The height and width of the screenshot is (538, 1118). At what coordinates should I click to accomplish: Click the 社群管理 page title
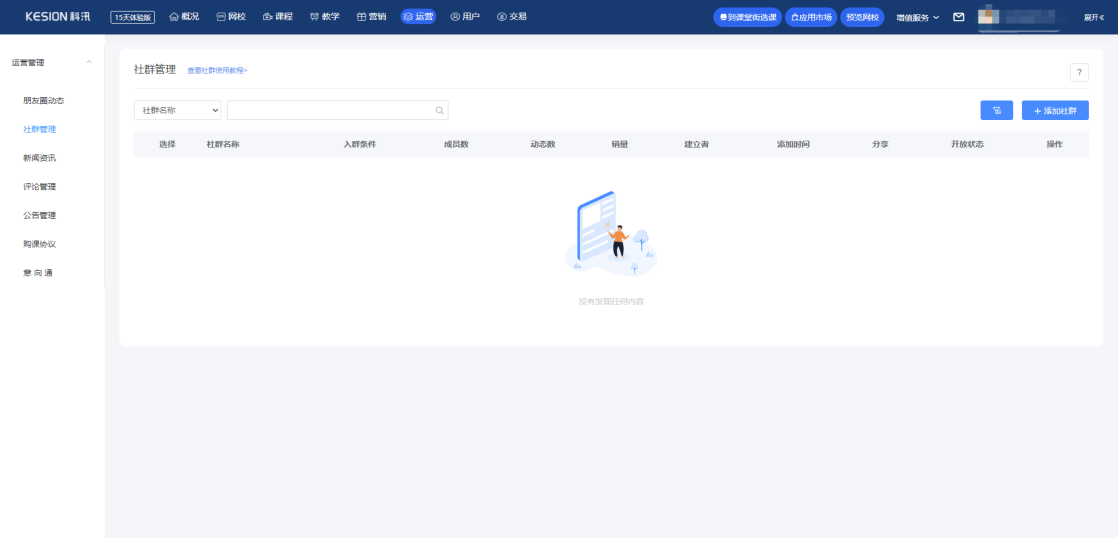coord(155,70)
